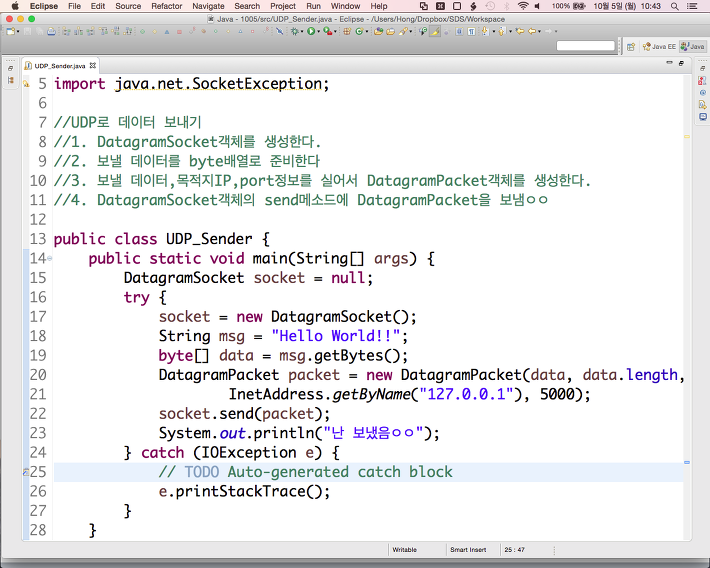Image resolution: width=710 pixels, height=568 pixels.
Task: Open the Notification Center icon
Action: coord(692,6)
